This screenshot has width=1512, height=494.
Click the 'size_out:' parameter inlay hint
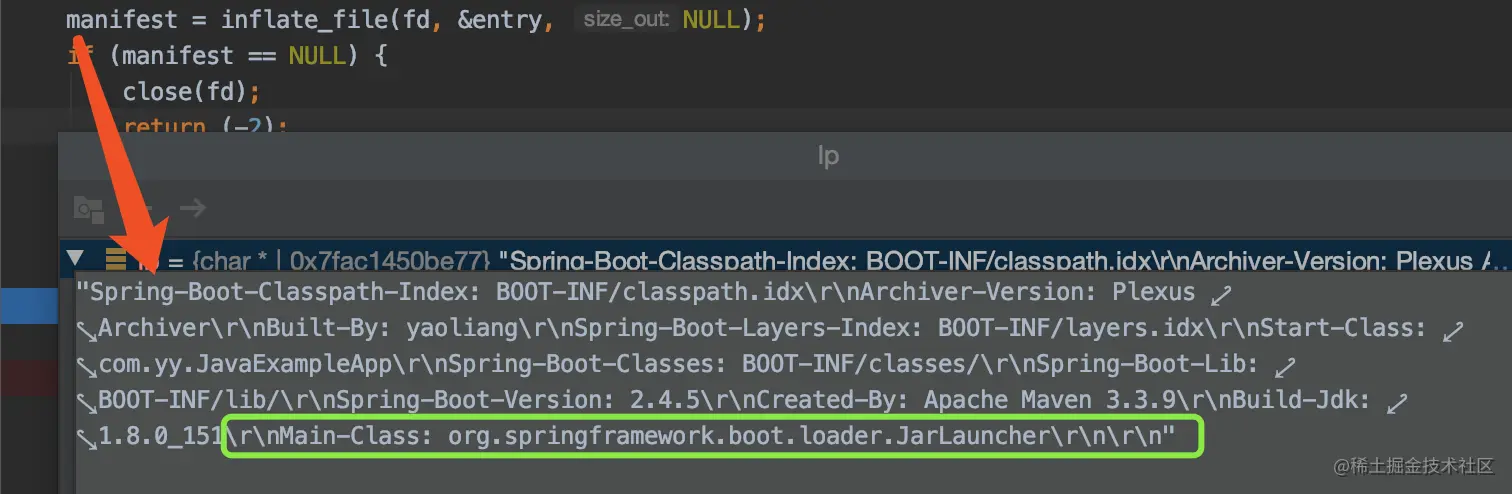pos(626,20)
